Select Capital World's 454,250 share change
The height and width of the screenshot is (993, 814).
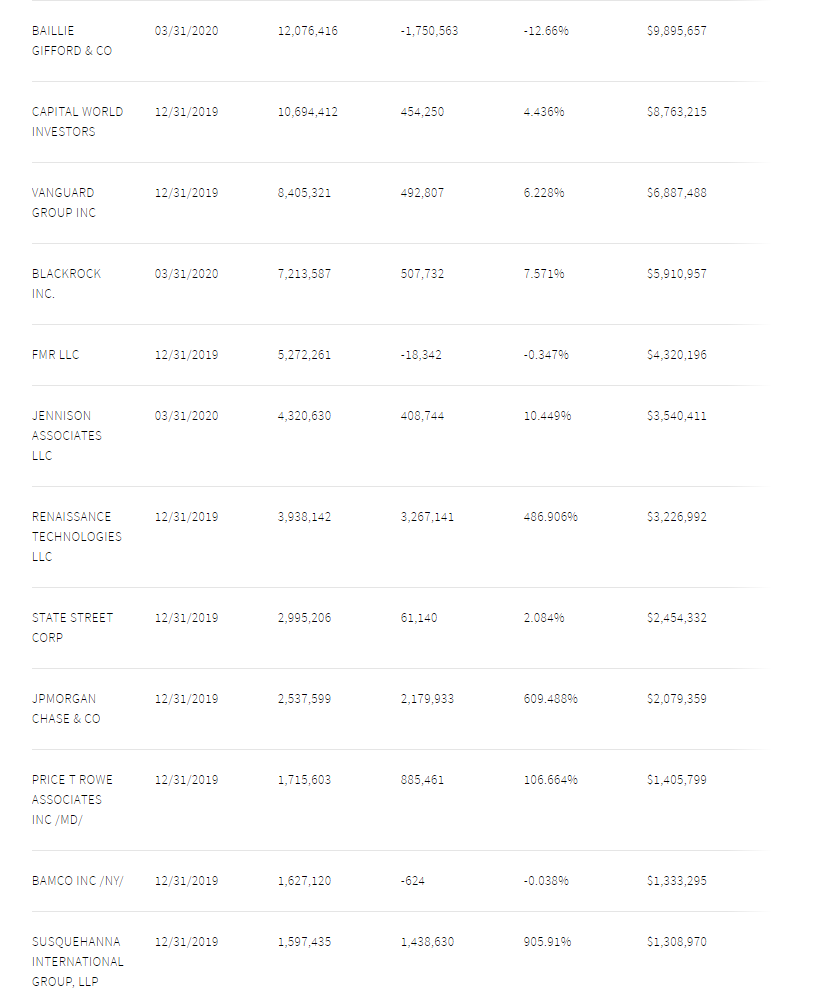[x=422, y=112]
